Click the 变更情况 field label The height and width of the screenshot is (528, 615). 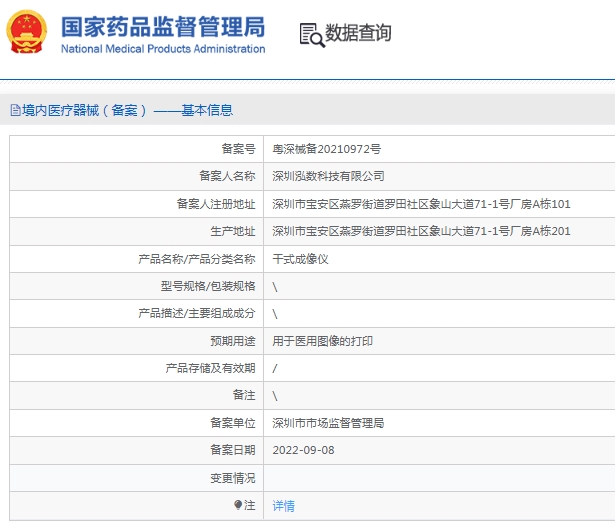coord(233,478)
